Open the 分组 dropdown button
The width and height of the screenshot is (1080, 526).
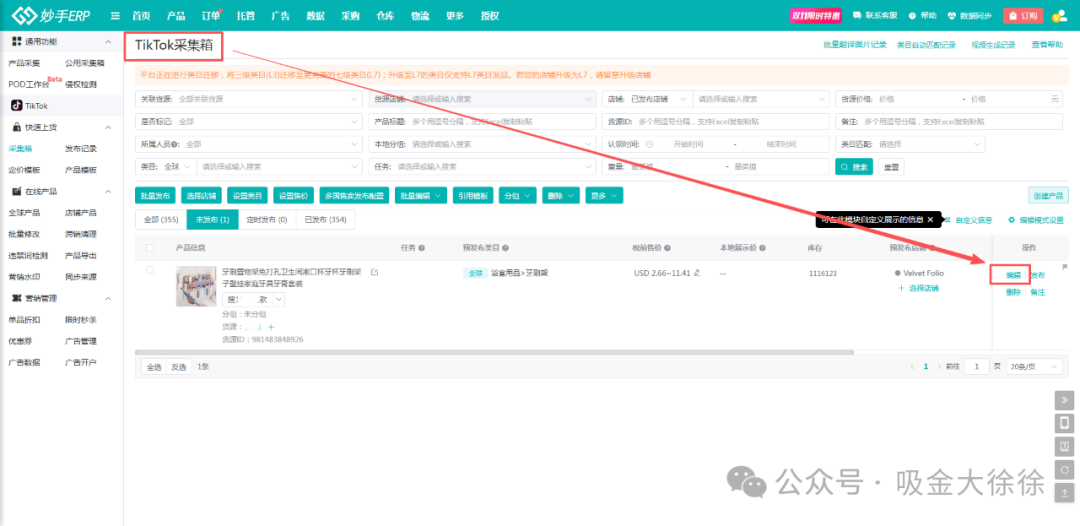click(x=518, y=196)
